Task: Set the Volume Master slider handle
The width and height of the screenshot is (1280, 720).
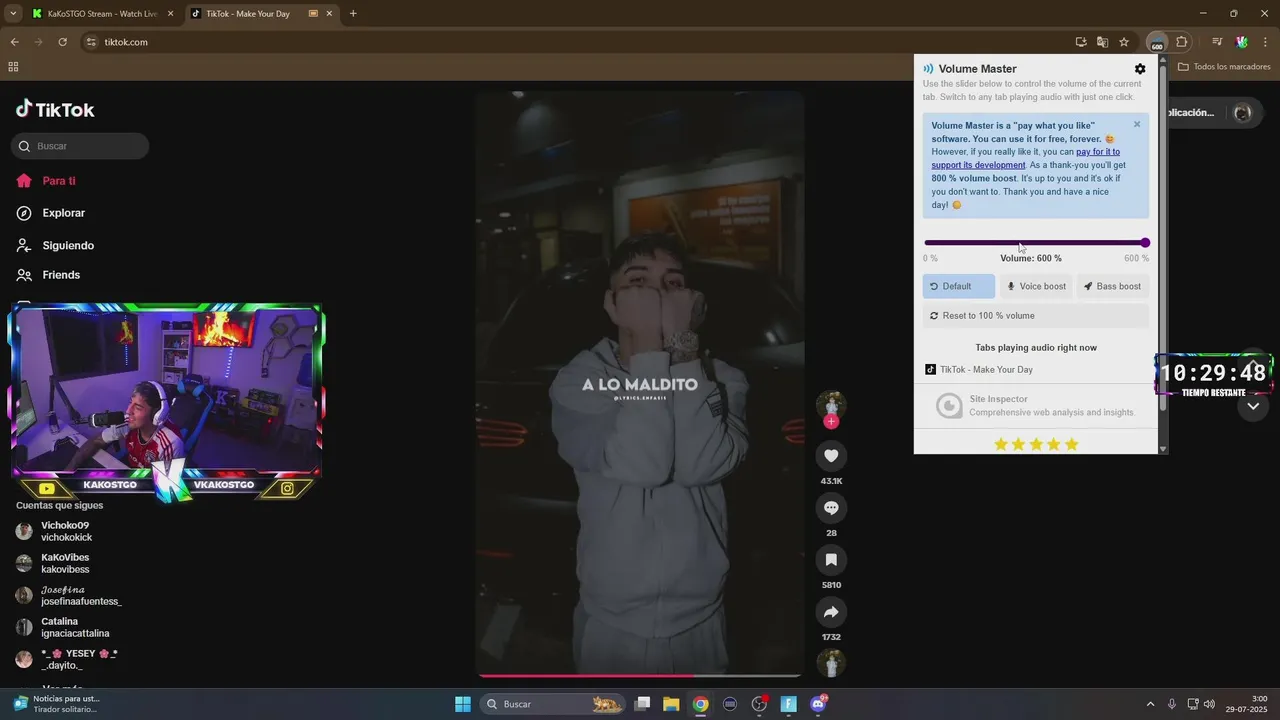Action: (1145, 242)
